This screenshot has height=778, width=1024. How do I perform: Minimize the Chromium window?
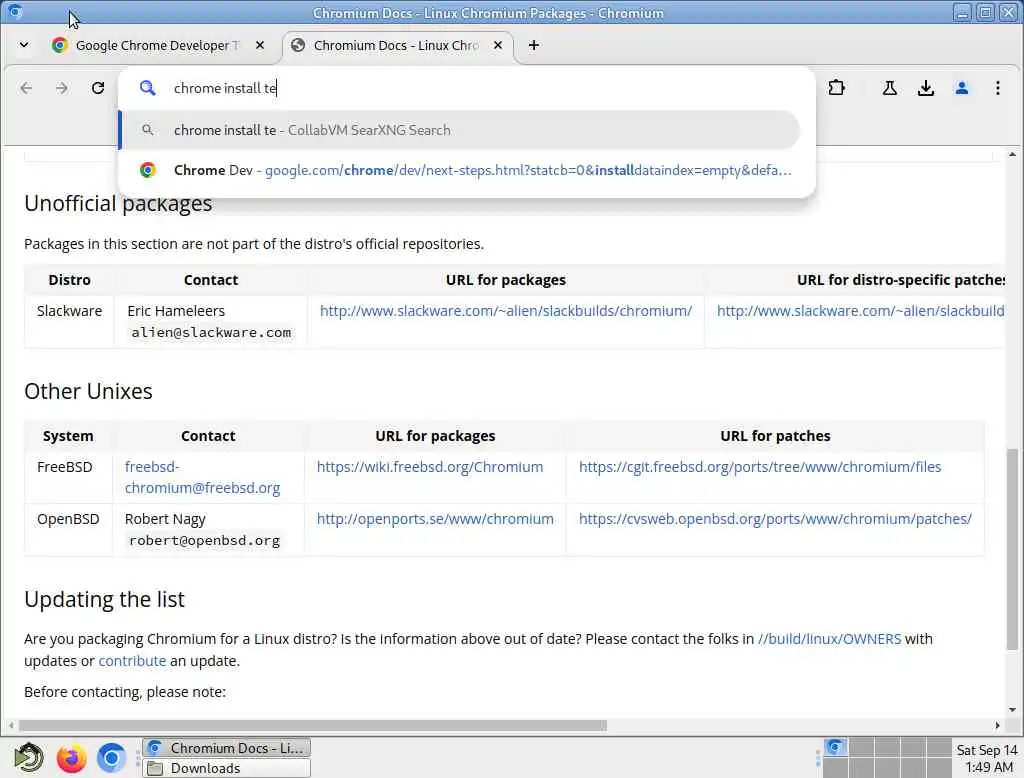click(x=962, y=12)
